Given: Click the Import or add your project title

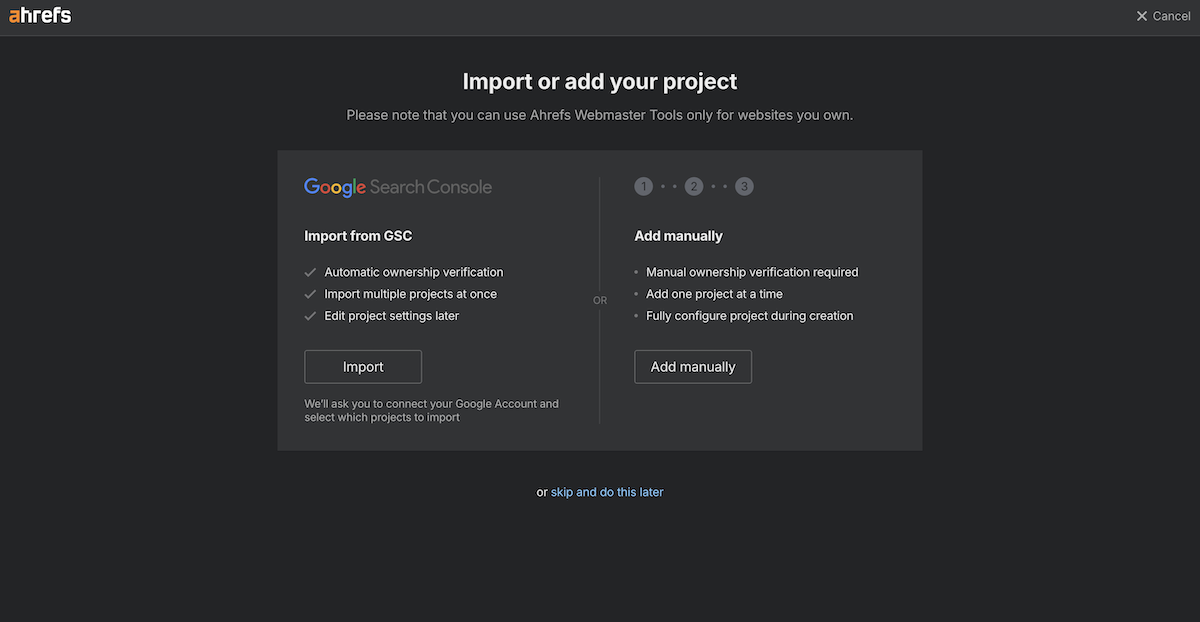Looking at the screenshot, I should click(600, 81).
